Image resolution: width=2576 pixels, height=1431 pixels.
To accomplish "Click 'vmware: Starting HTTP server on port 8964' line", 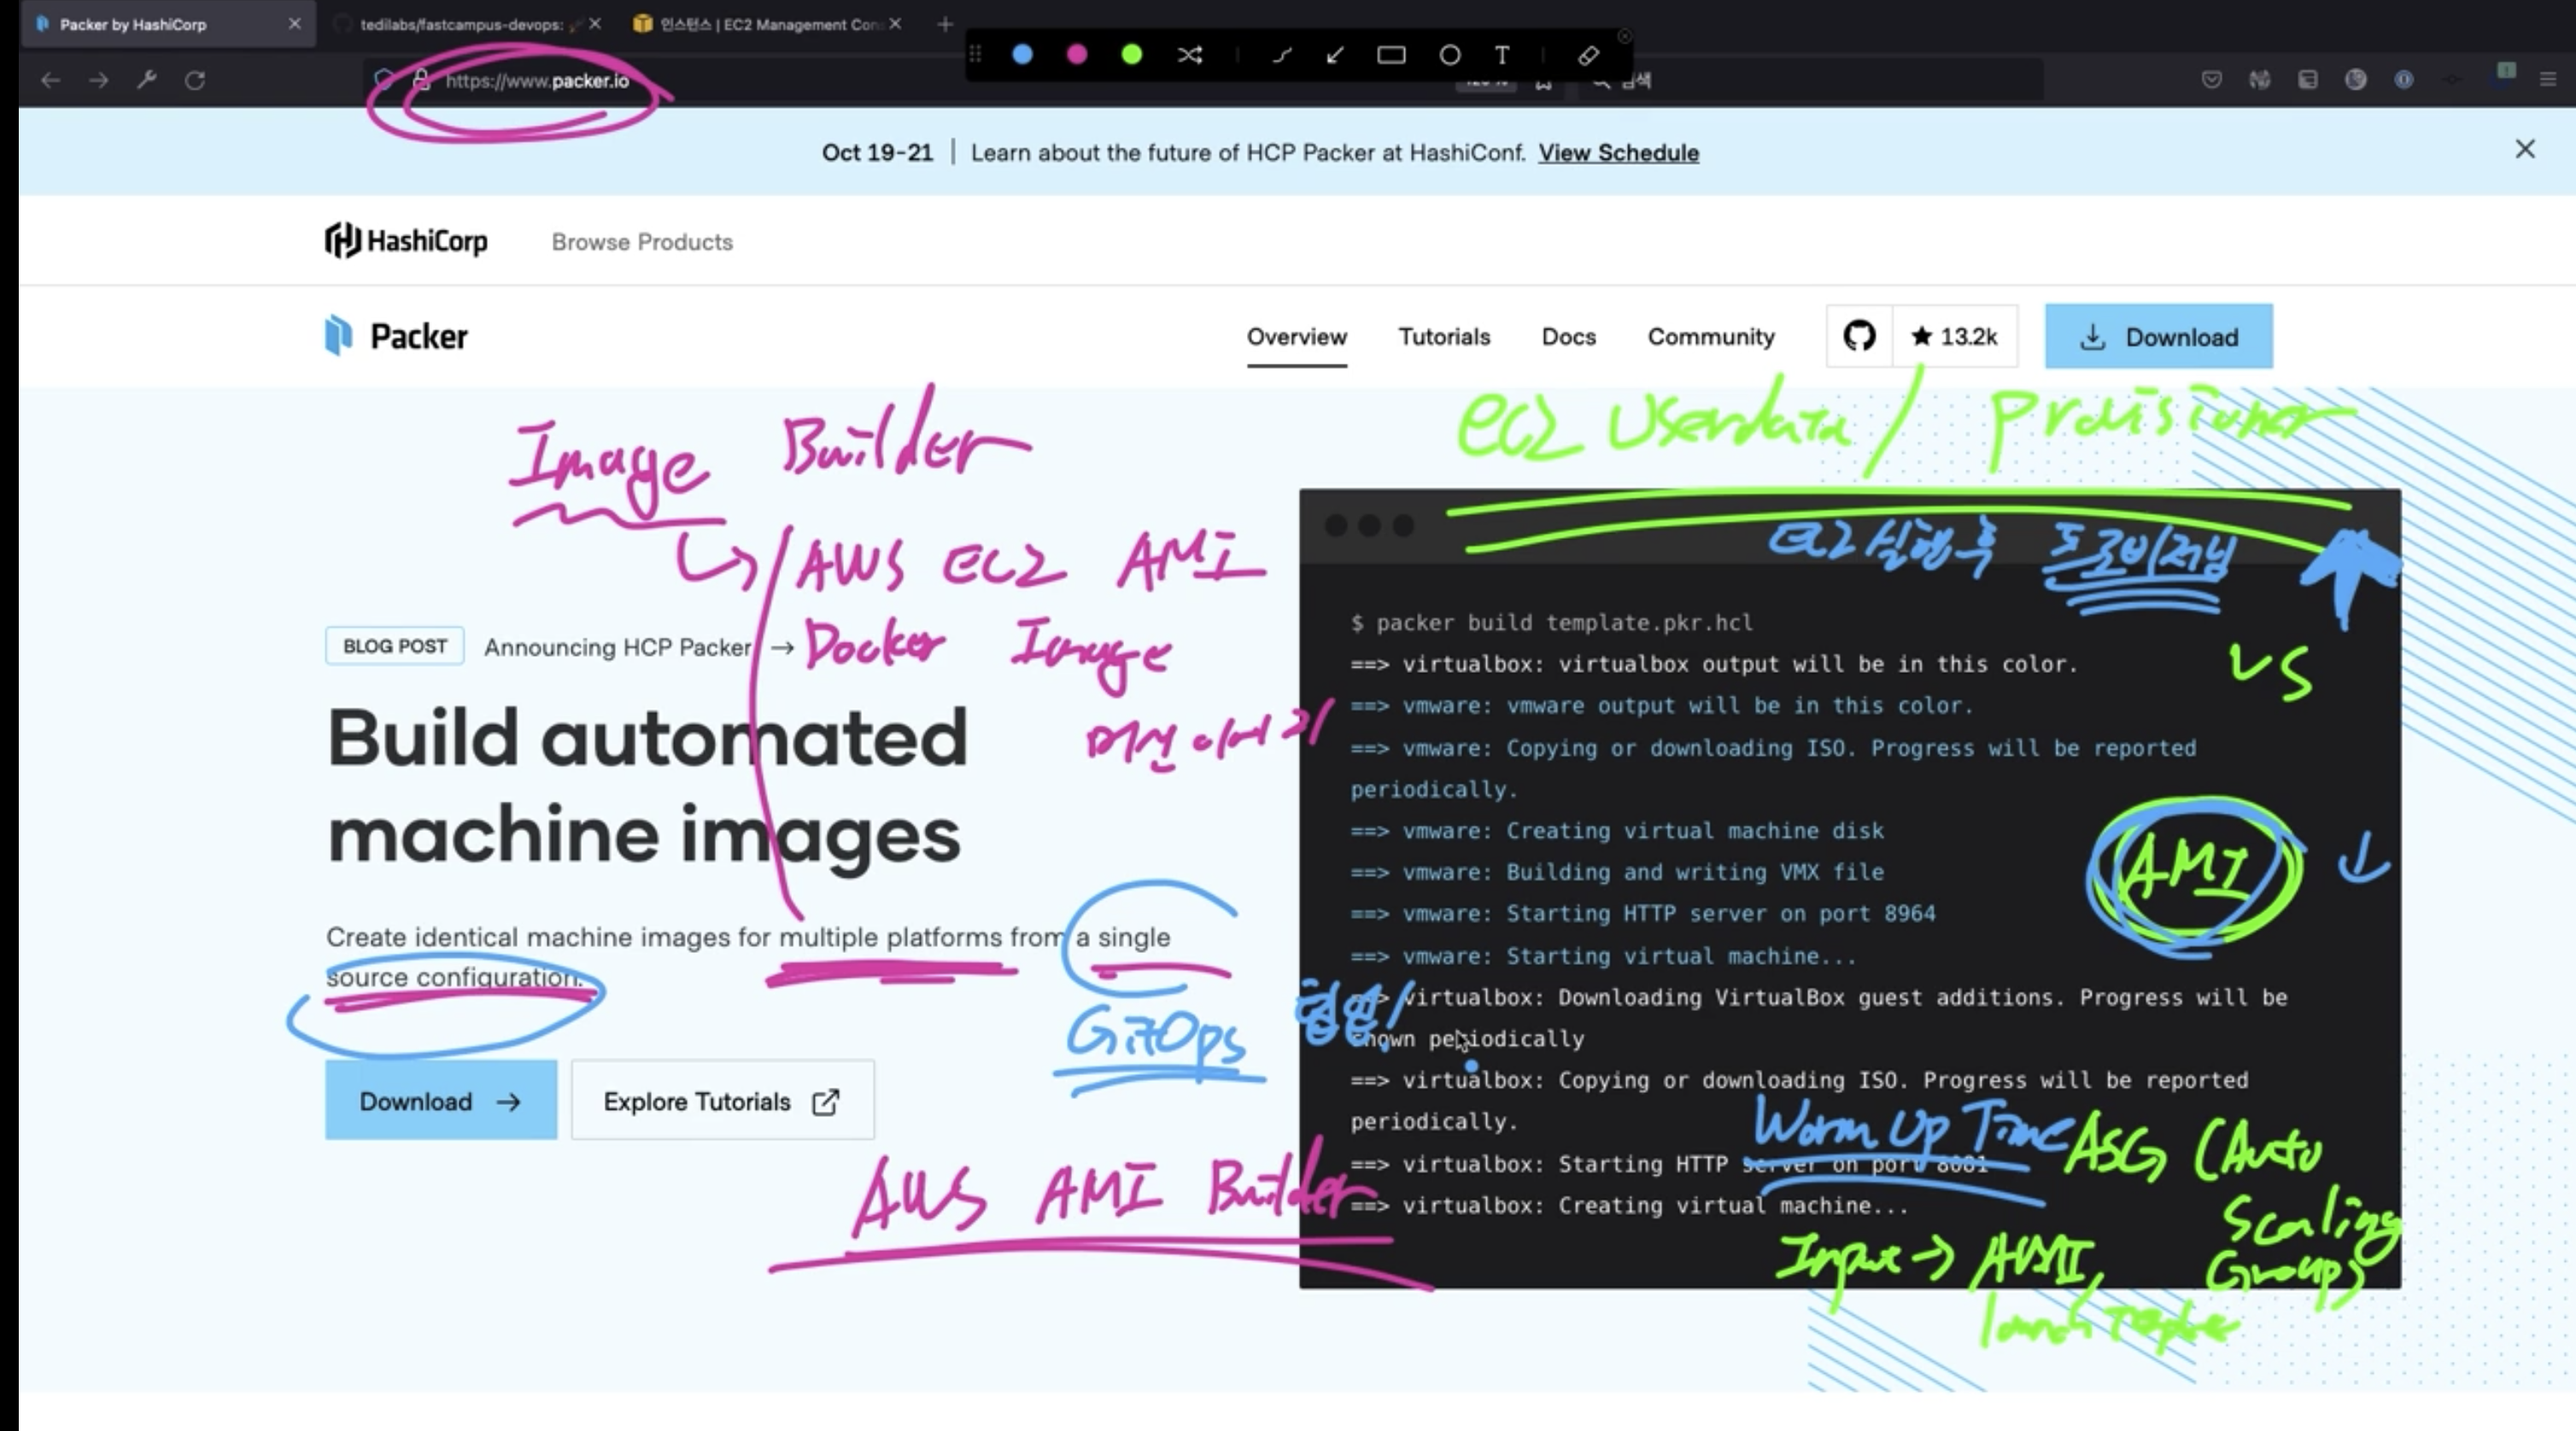I will [1643, 914].
